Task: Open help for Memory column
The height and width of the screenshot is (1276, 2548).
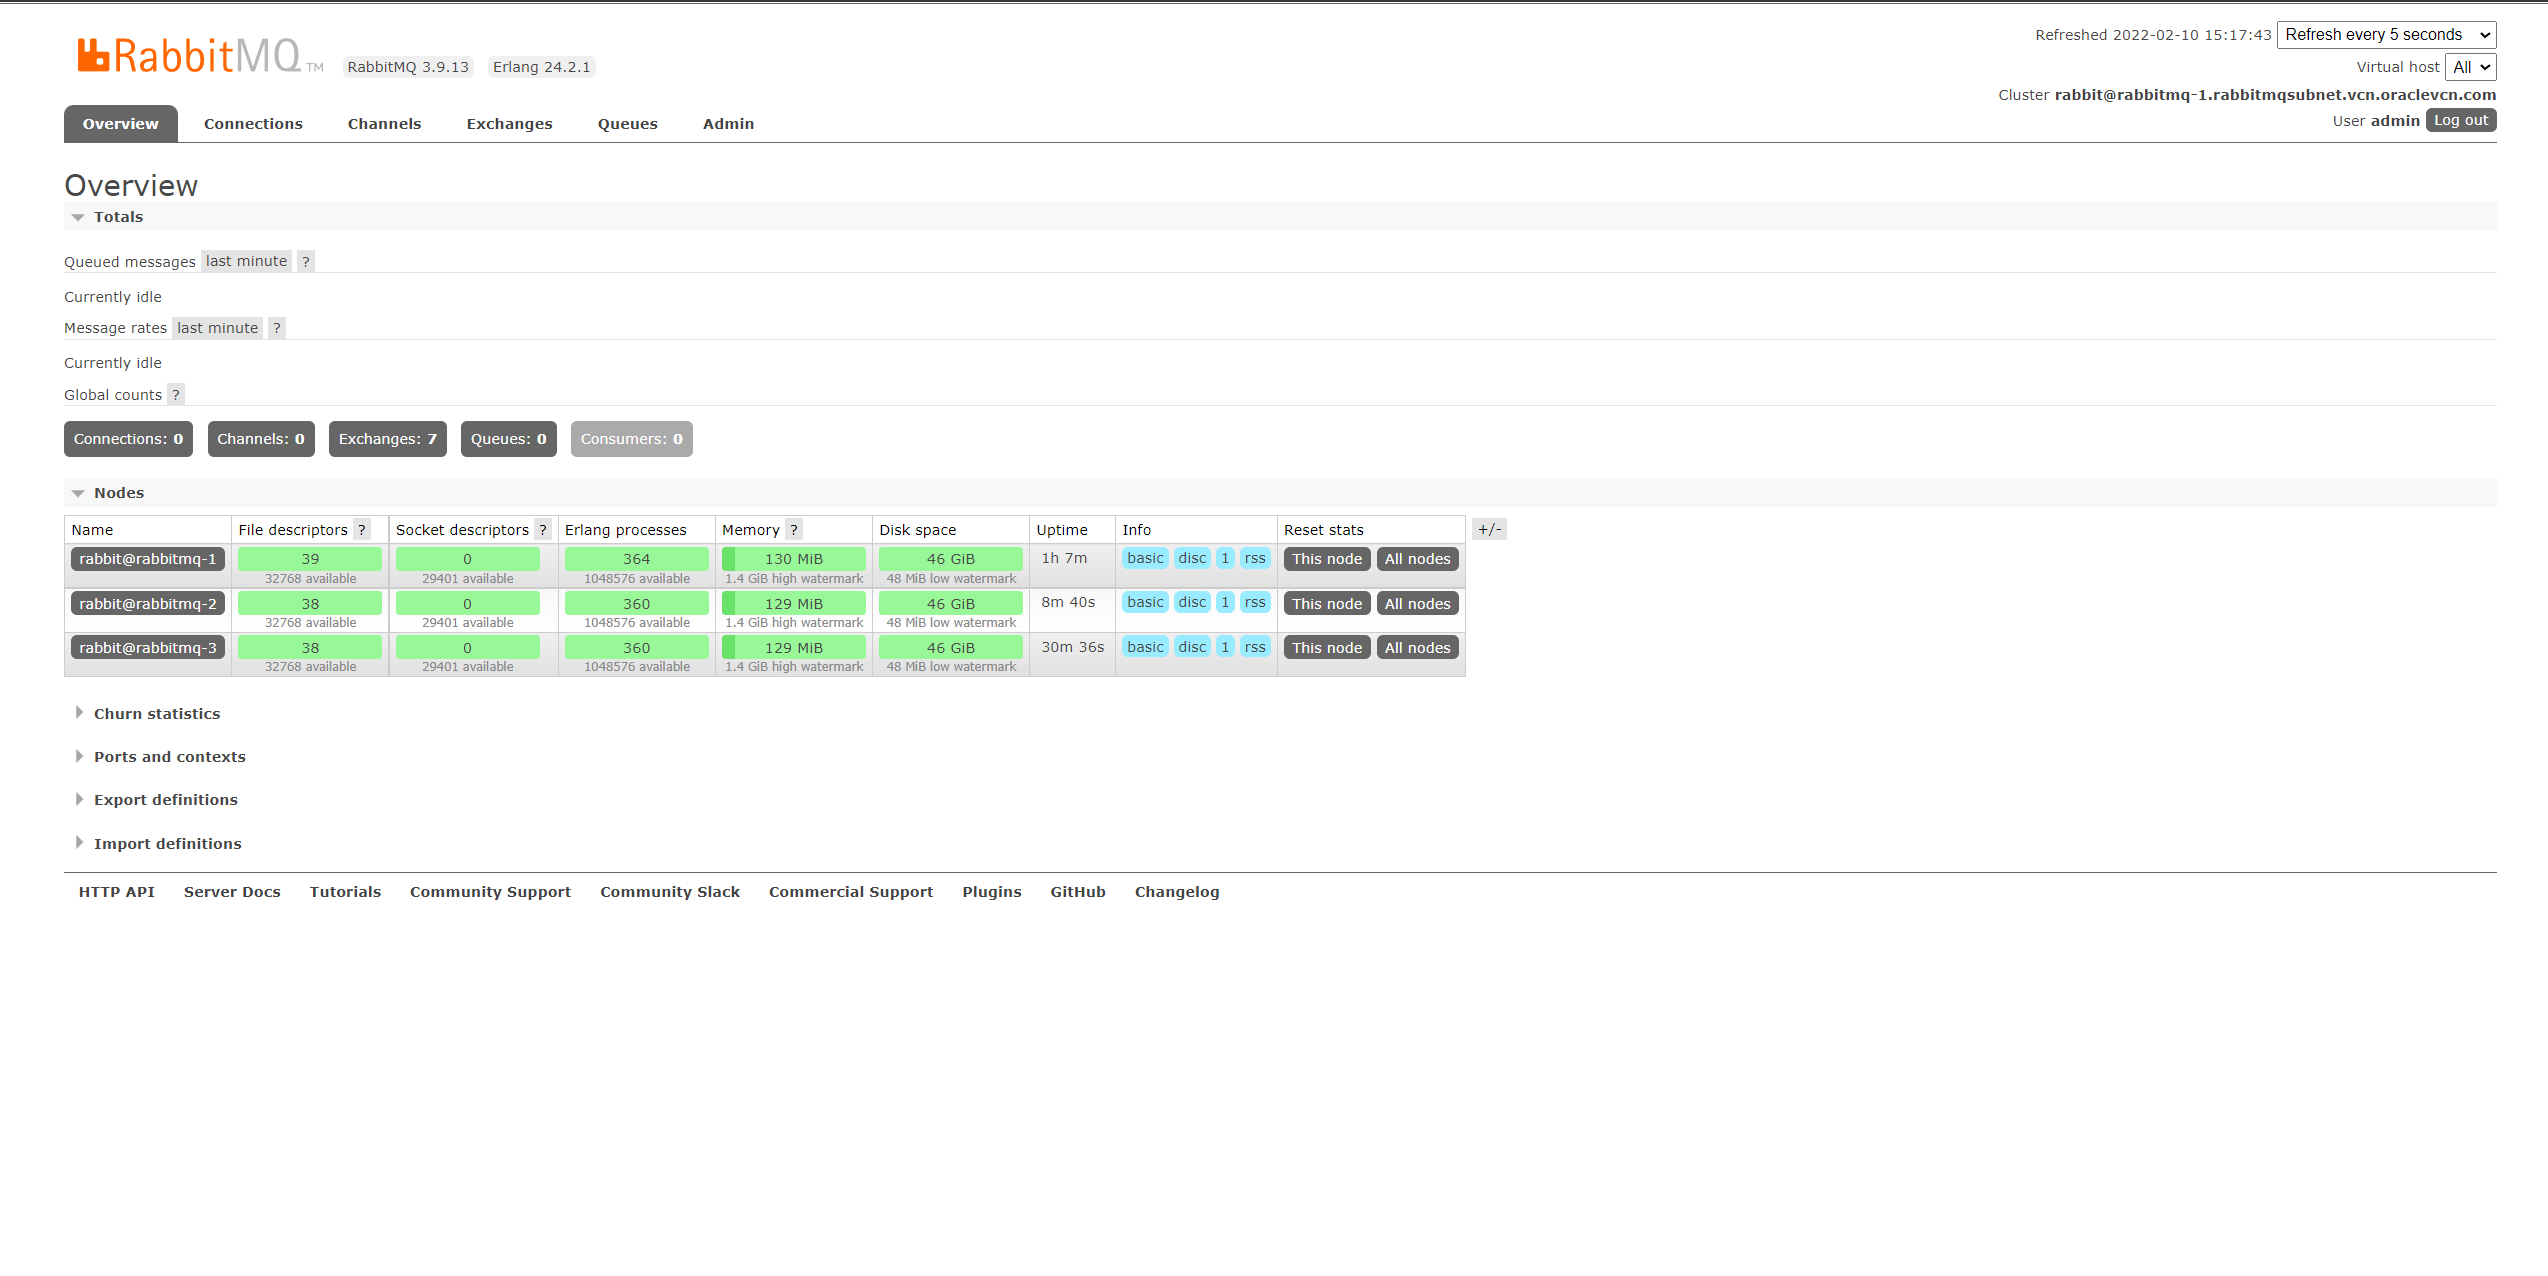Action: click(793, 529)
